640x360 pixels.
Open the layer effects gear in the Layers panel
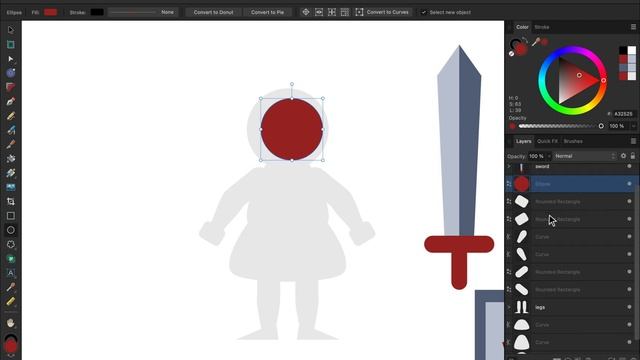click(623, 156)
